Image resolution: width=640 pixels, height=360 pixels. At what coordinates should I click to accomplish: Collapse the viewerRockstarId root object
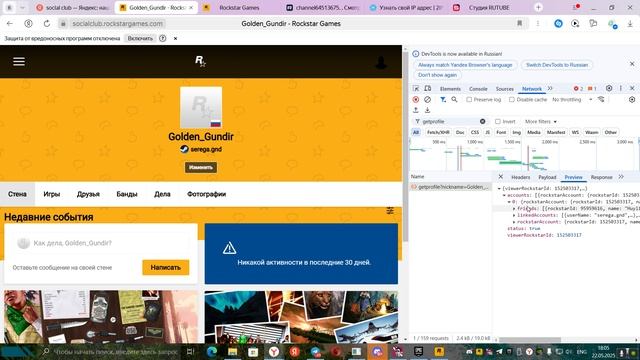(x=499, y=189)
